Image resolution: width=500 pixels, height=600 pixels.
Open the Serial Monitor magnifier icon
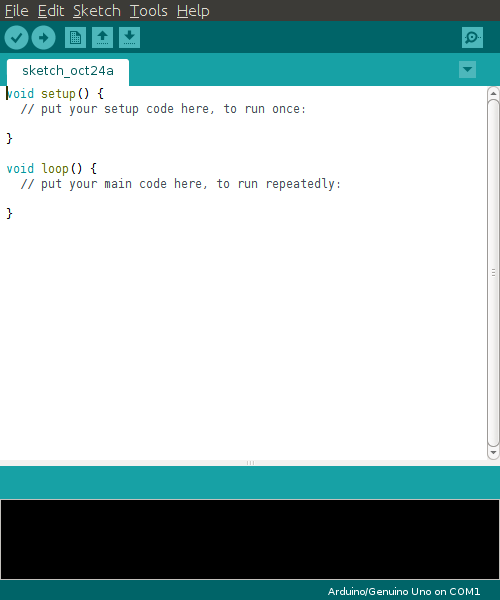(x=472, y=38)
